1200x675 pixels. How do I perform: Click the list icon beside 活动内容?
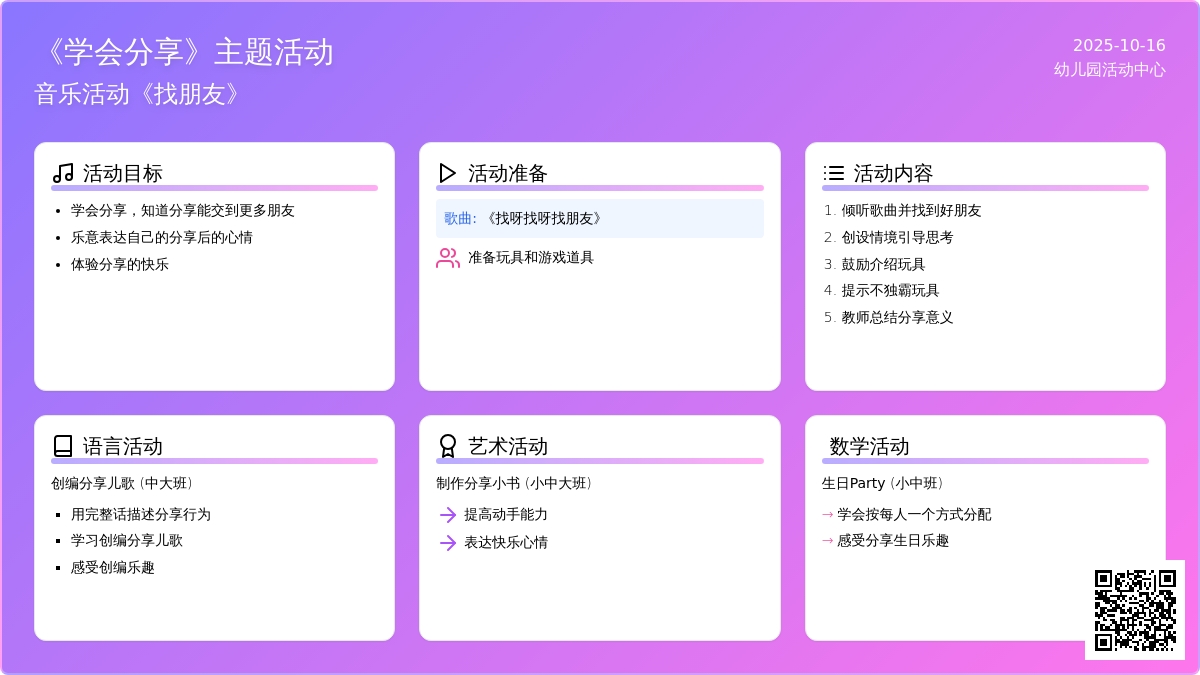click(x=833, y=173)
